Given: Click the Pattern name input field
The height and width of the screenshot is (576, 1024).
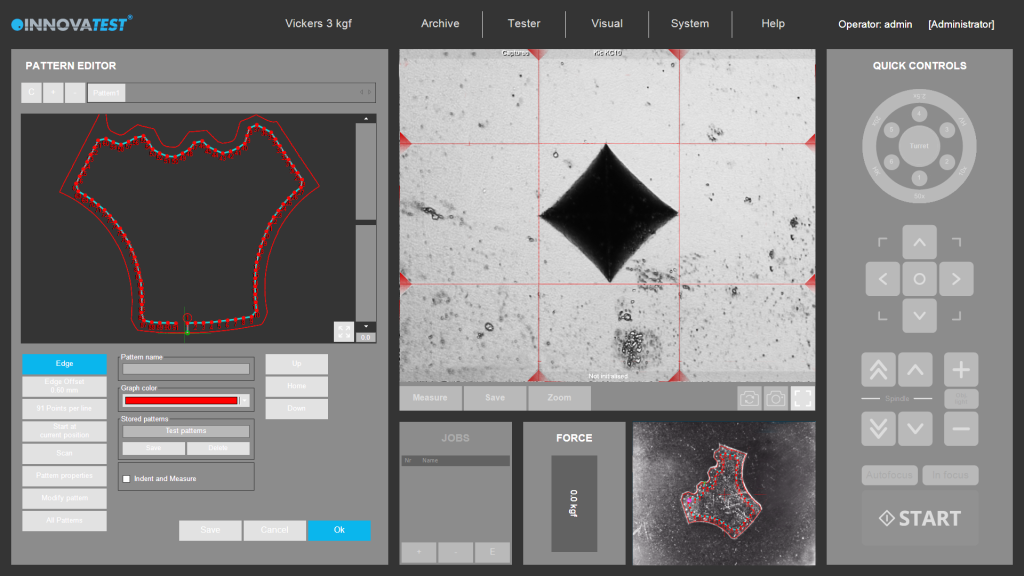Looking at the screenshot, I should [x=185, y=369].
